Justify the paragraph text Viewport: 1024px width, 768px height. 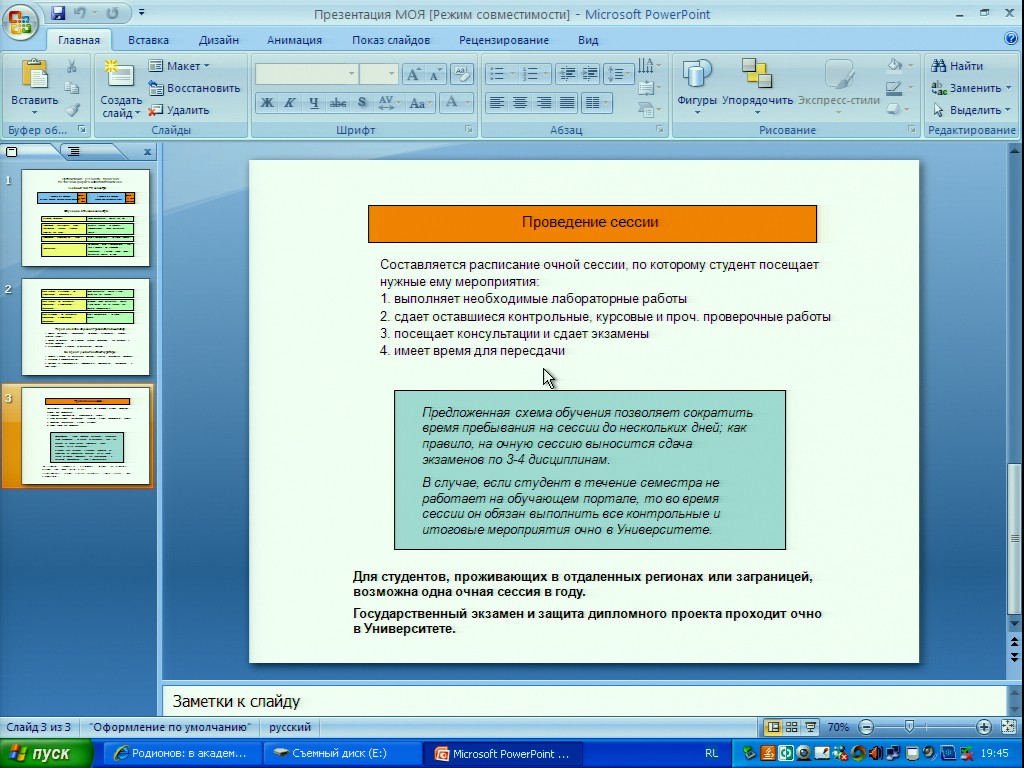point(568,103)
